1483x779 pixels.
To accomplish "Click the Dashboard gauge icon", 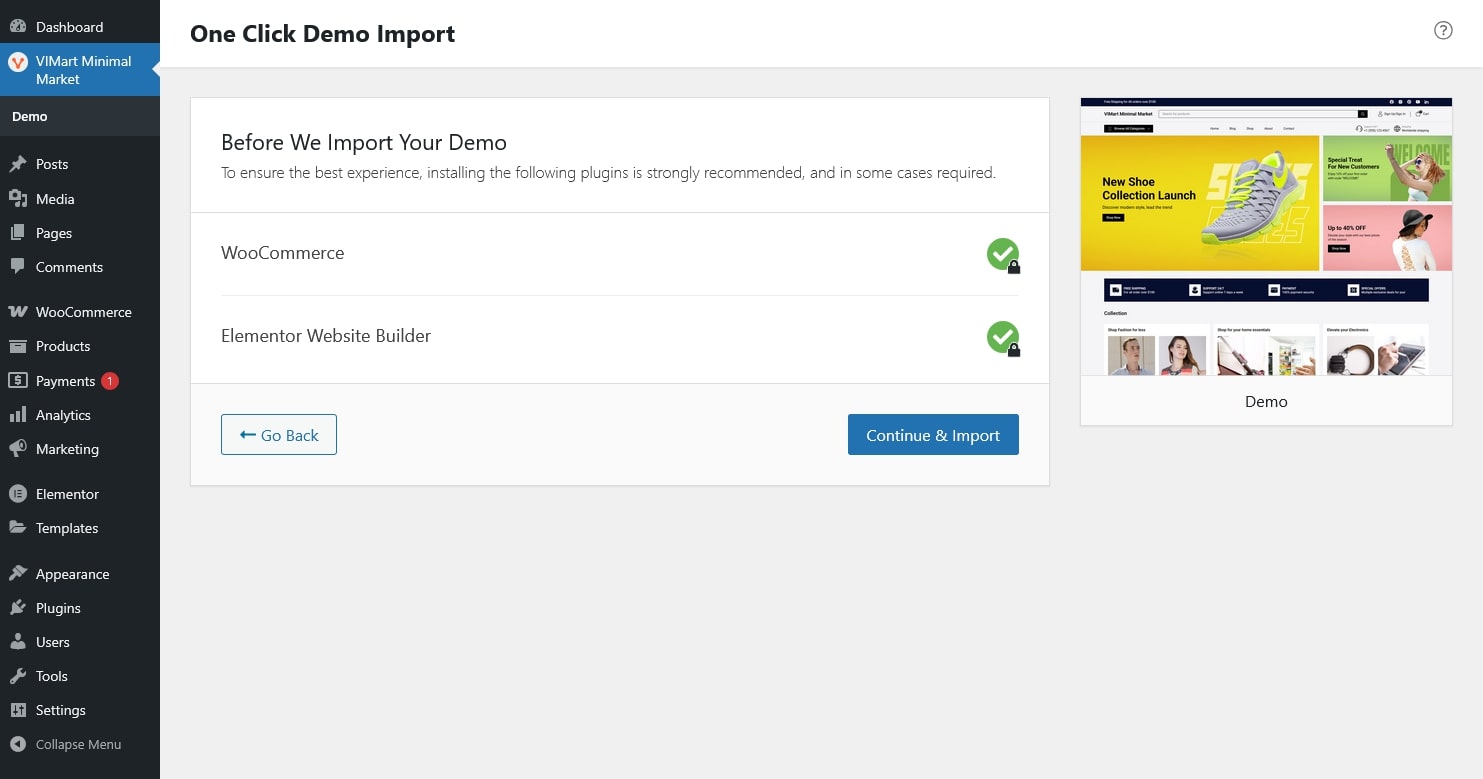I will 17,27.
